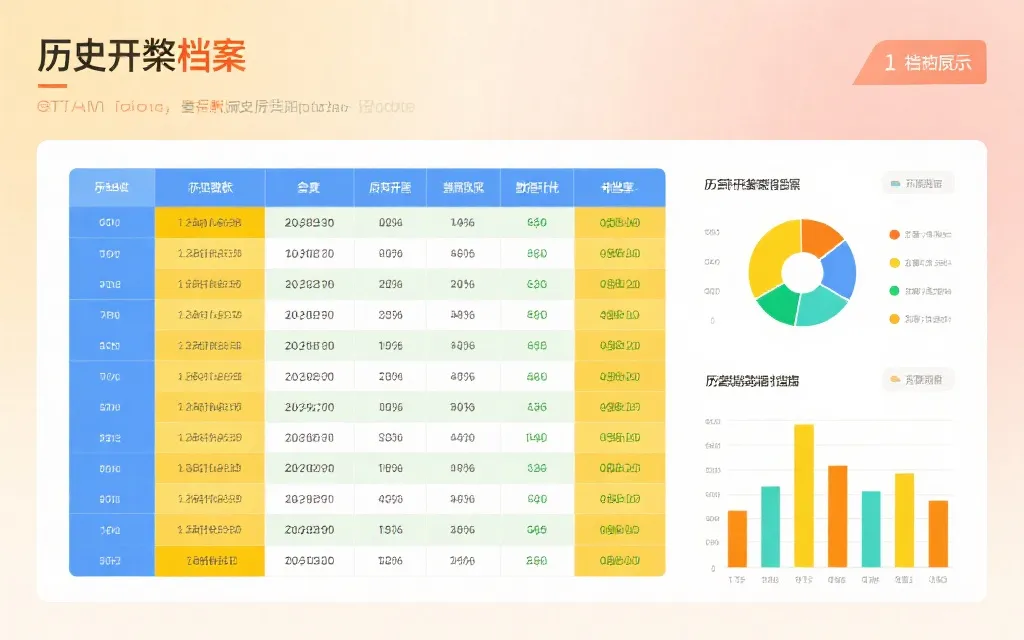1024x640 pixels.
Task: Open sorting on the second table header column
Action: pos(210,188)
